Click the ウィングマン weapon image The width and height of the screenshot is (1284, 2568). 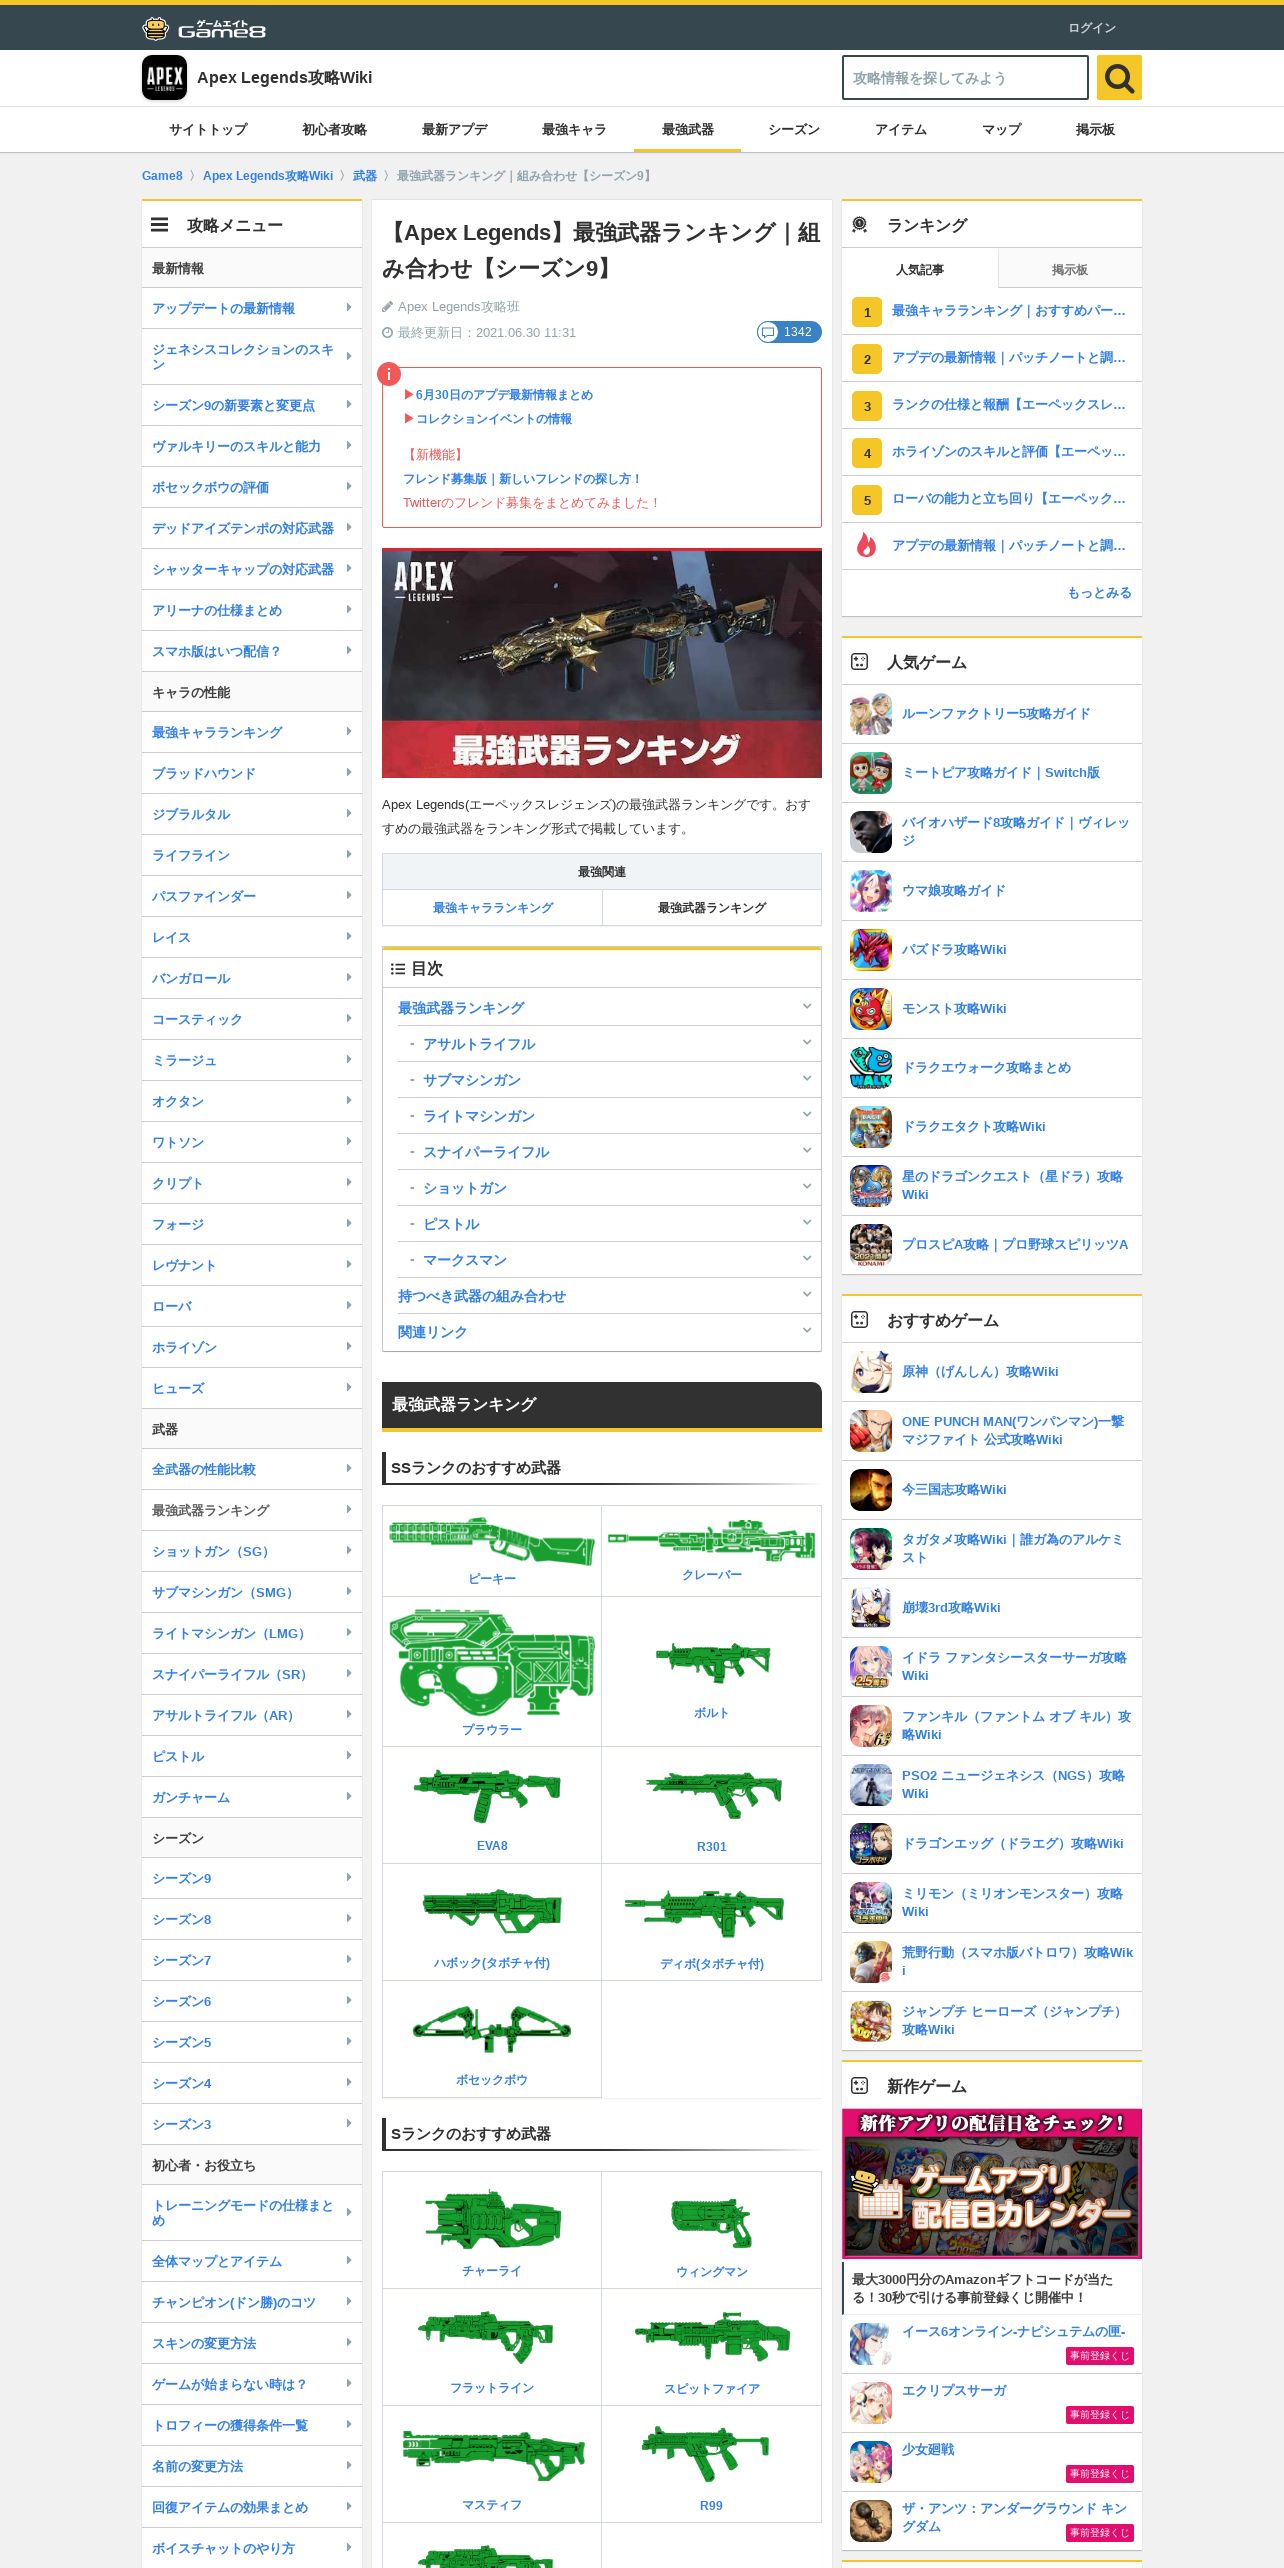coord(712,2221)
